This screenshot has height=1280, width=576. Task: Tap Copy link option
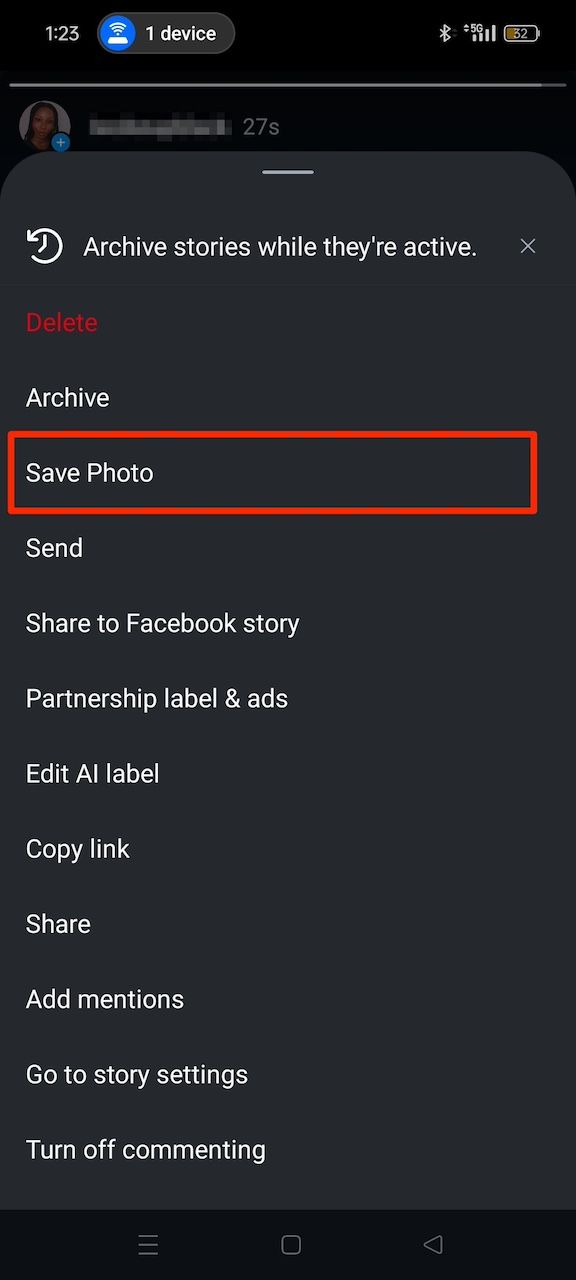[x=78, y=848]
